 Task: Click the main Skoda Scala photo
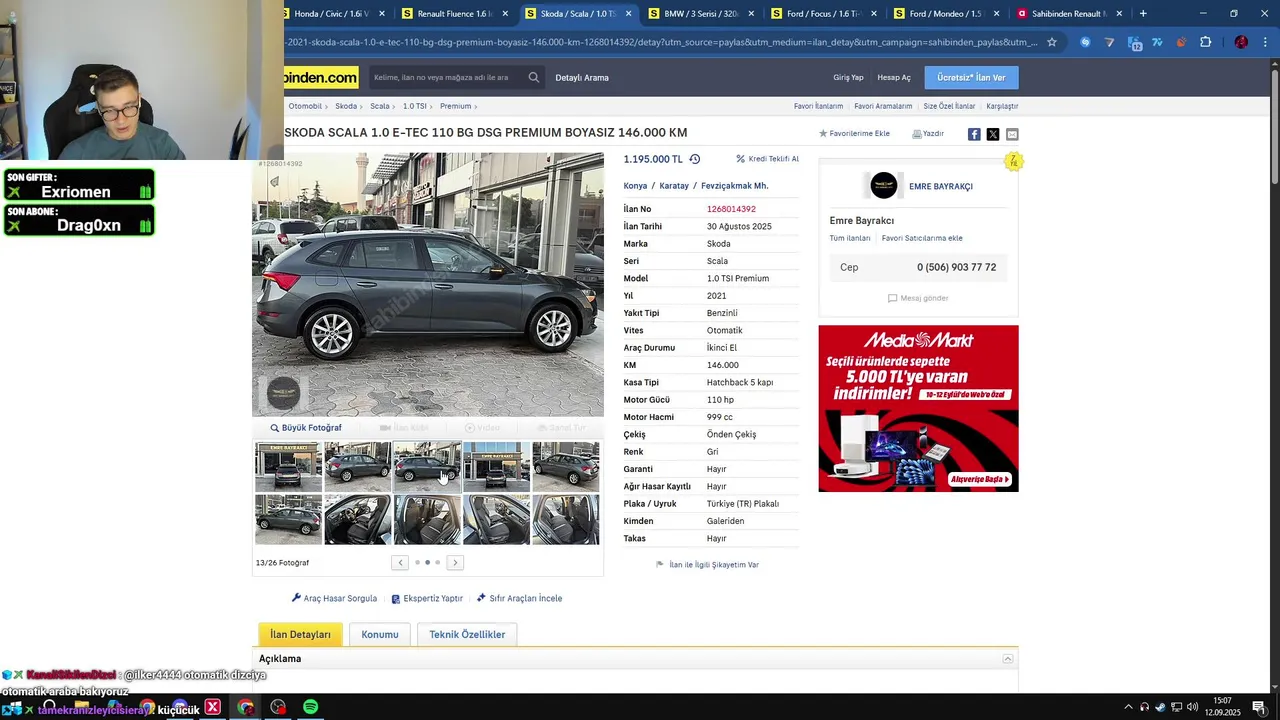[x=428, y=285]
